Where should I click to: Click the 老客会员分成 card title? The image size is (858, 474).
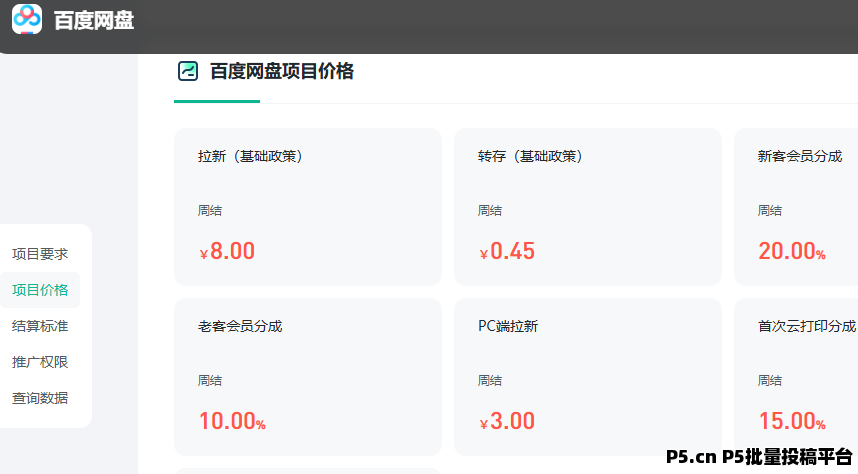[240, 327]
